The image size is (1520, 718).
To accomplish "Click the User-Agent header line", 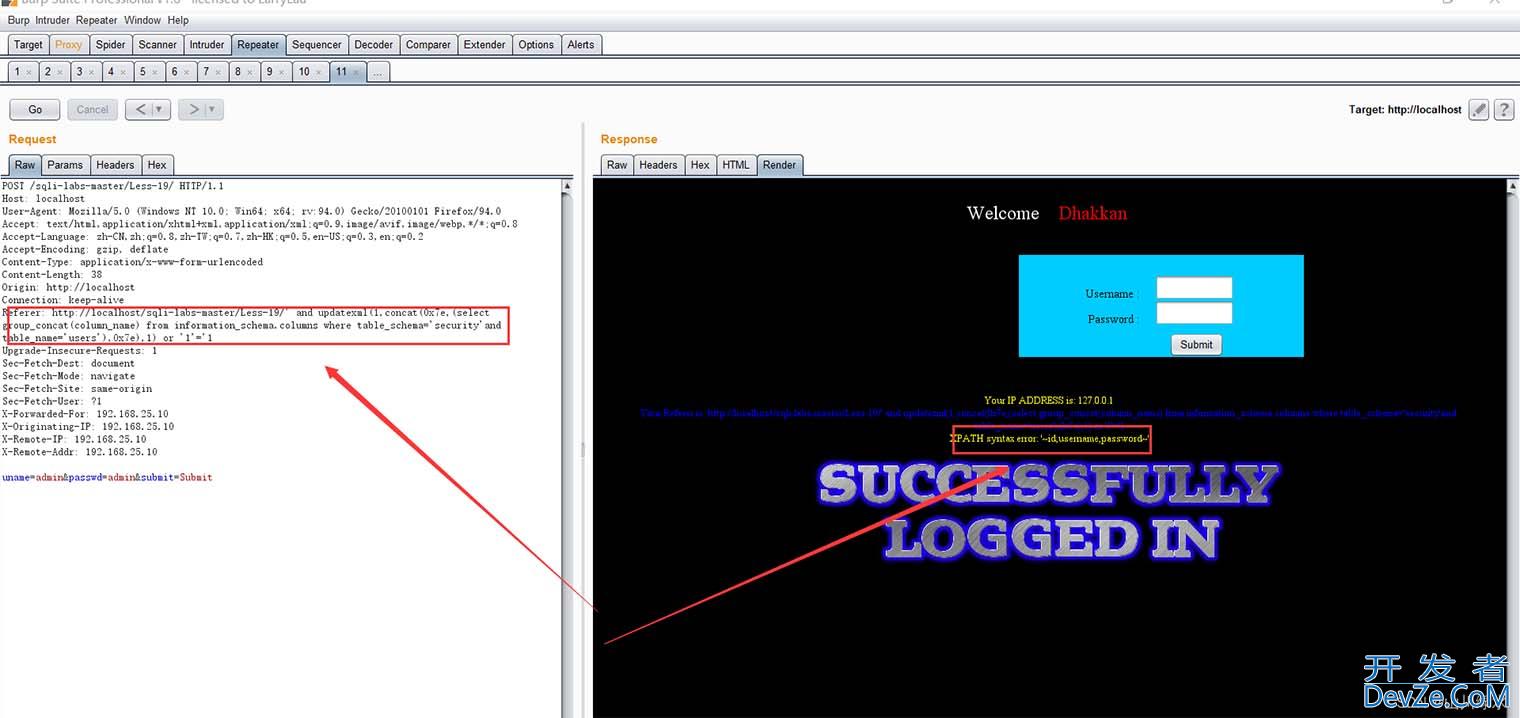I will click(251, 212).
